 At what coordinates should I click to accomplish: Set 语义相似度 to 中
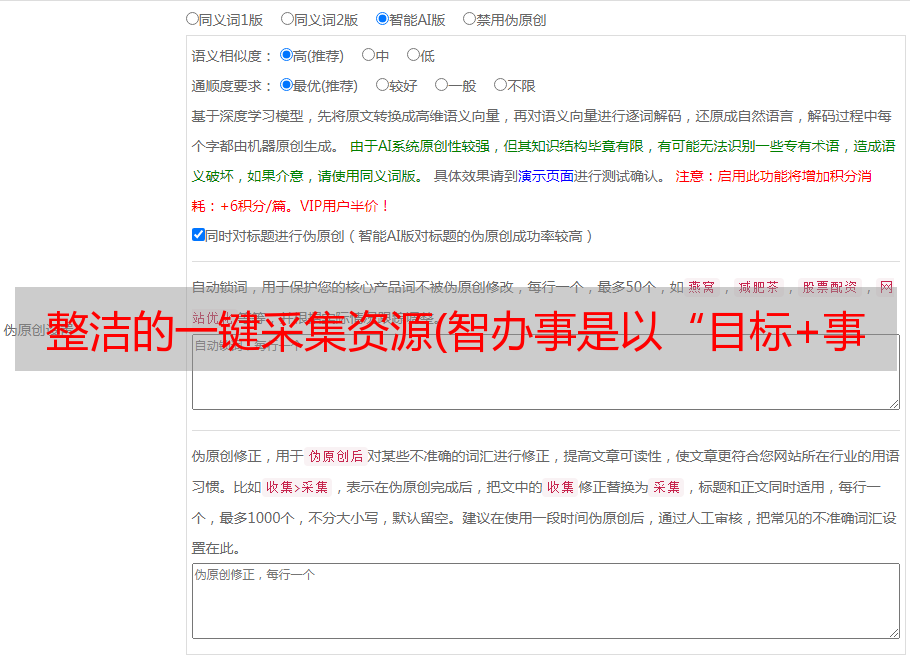pyautogui.click(x=368, y=55)
